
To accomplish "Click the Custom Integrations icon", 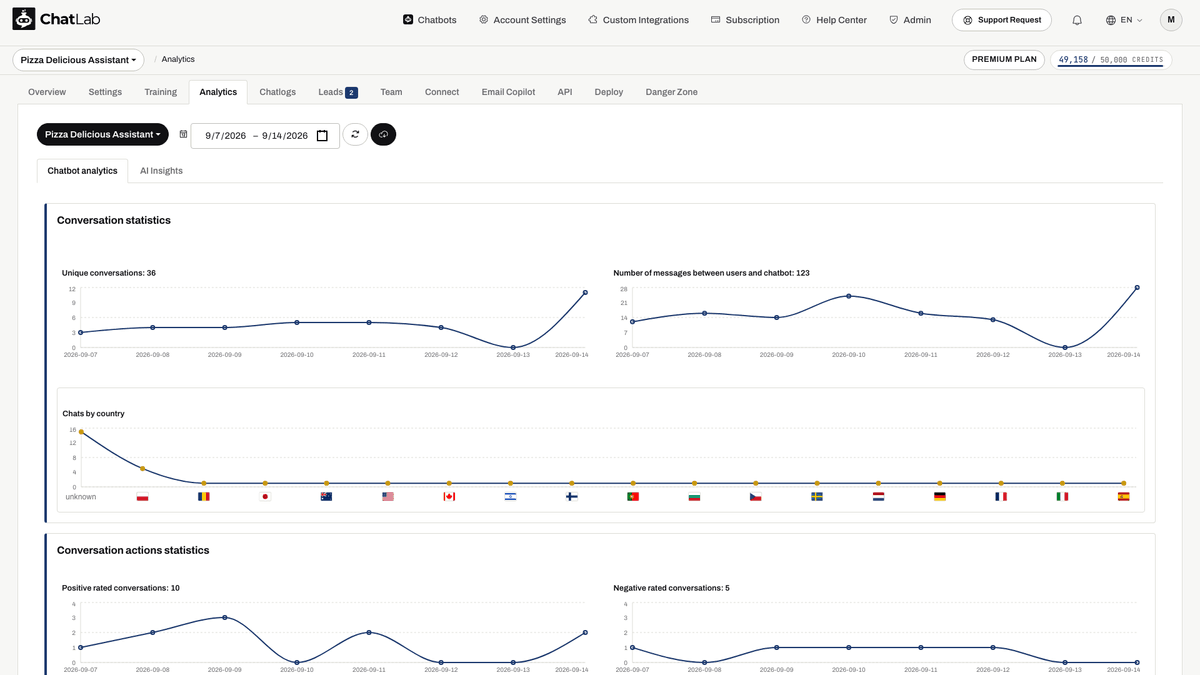I will tap(593, 20).
